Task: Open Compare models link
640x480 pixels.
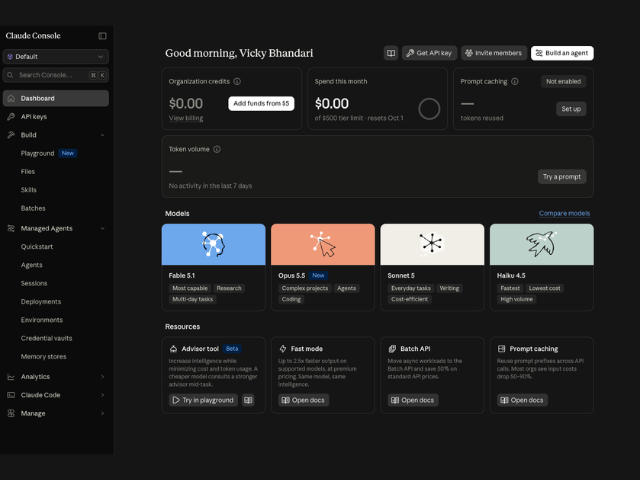Action: [x=564, y=213]
